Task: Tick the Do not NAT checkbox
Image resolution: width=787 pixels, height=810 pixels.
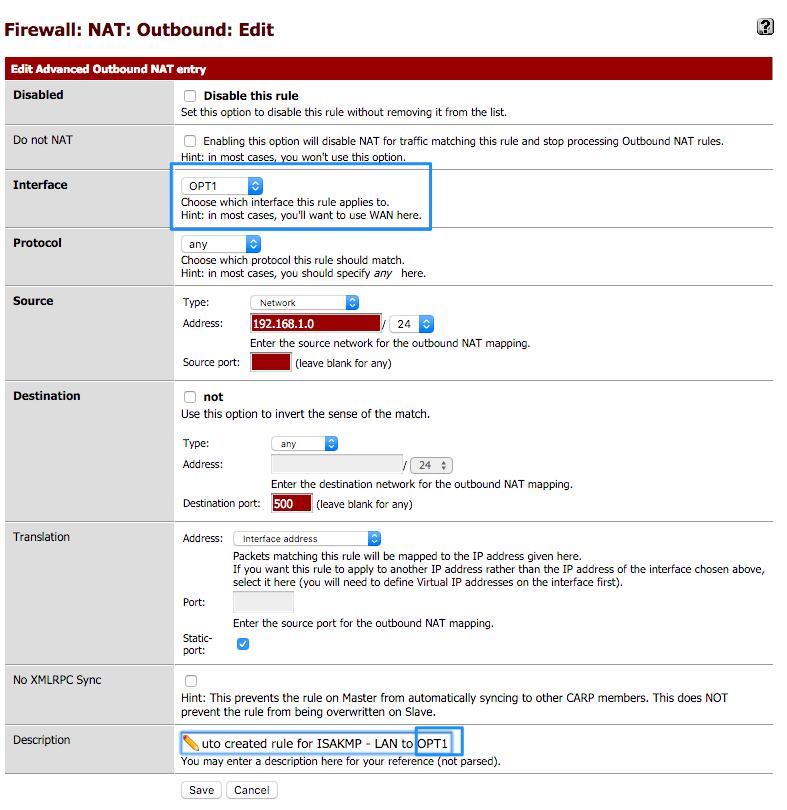Action: [190, 141]
